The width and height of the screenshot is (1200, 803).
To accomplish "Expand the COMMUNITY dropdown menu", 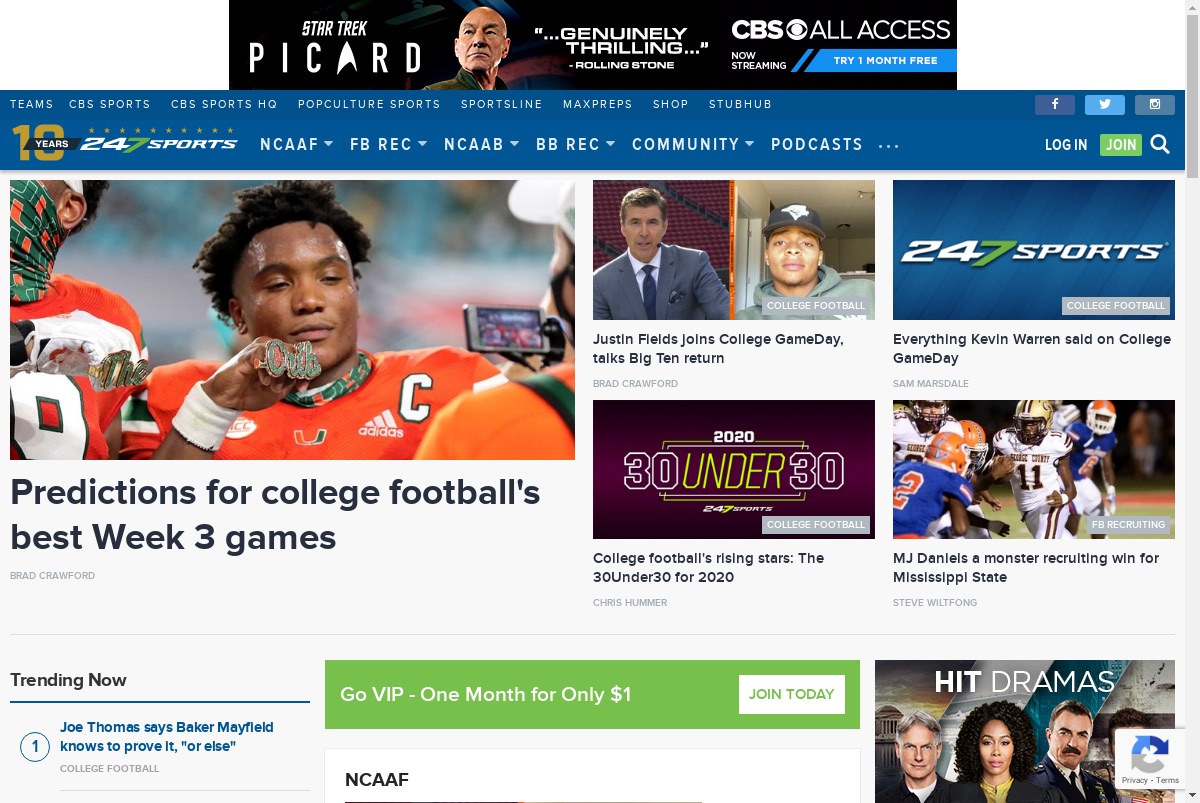I will [x=693, y=144].
